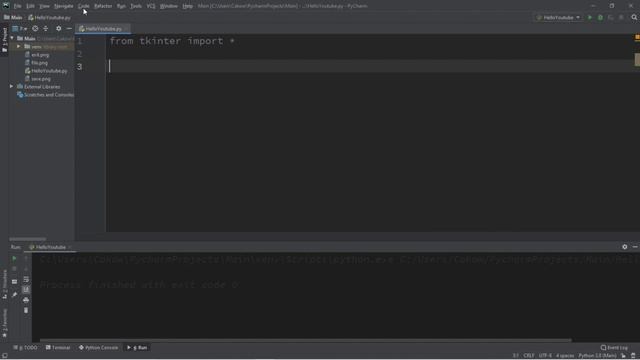Image resolution: width=640 pixels, height=360 pixels.
Task: Open the File menu
Action: (18, 6)
